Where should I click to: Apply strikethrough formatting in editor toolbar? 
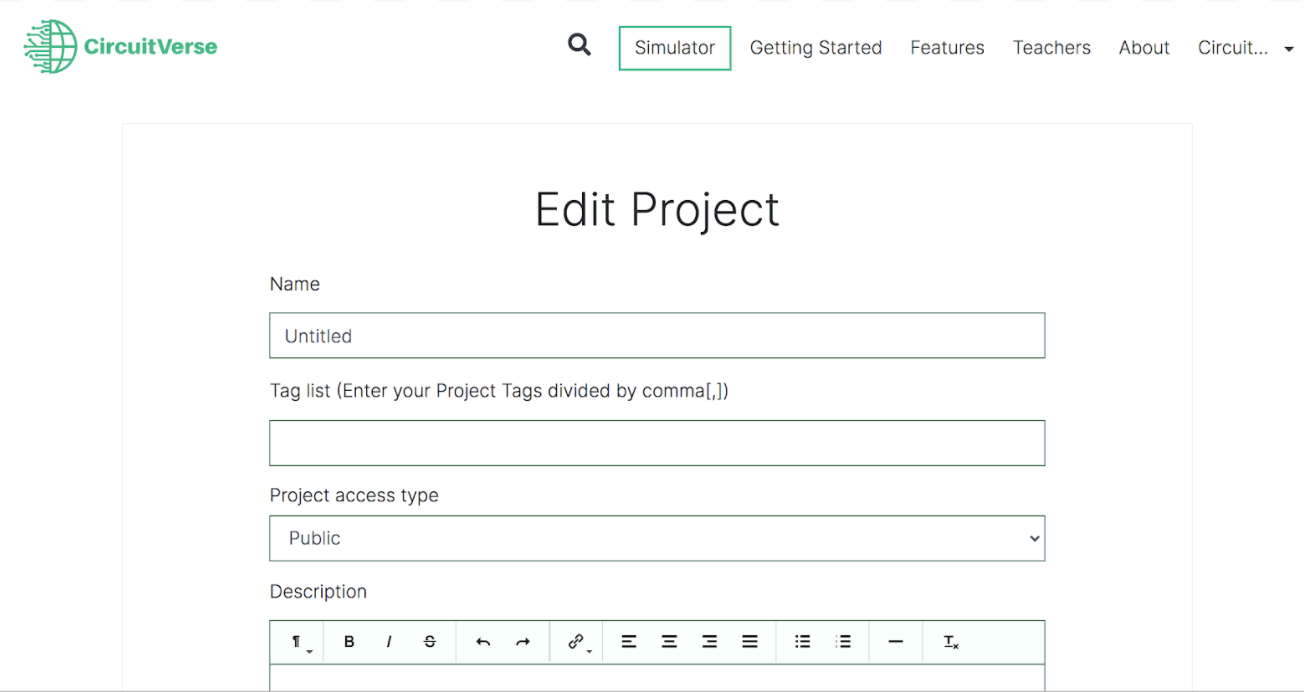tap(430, 642)
